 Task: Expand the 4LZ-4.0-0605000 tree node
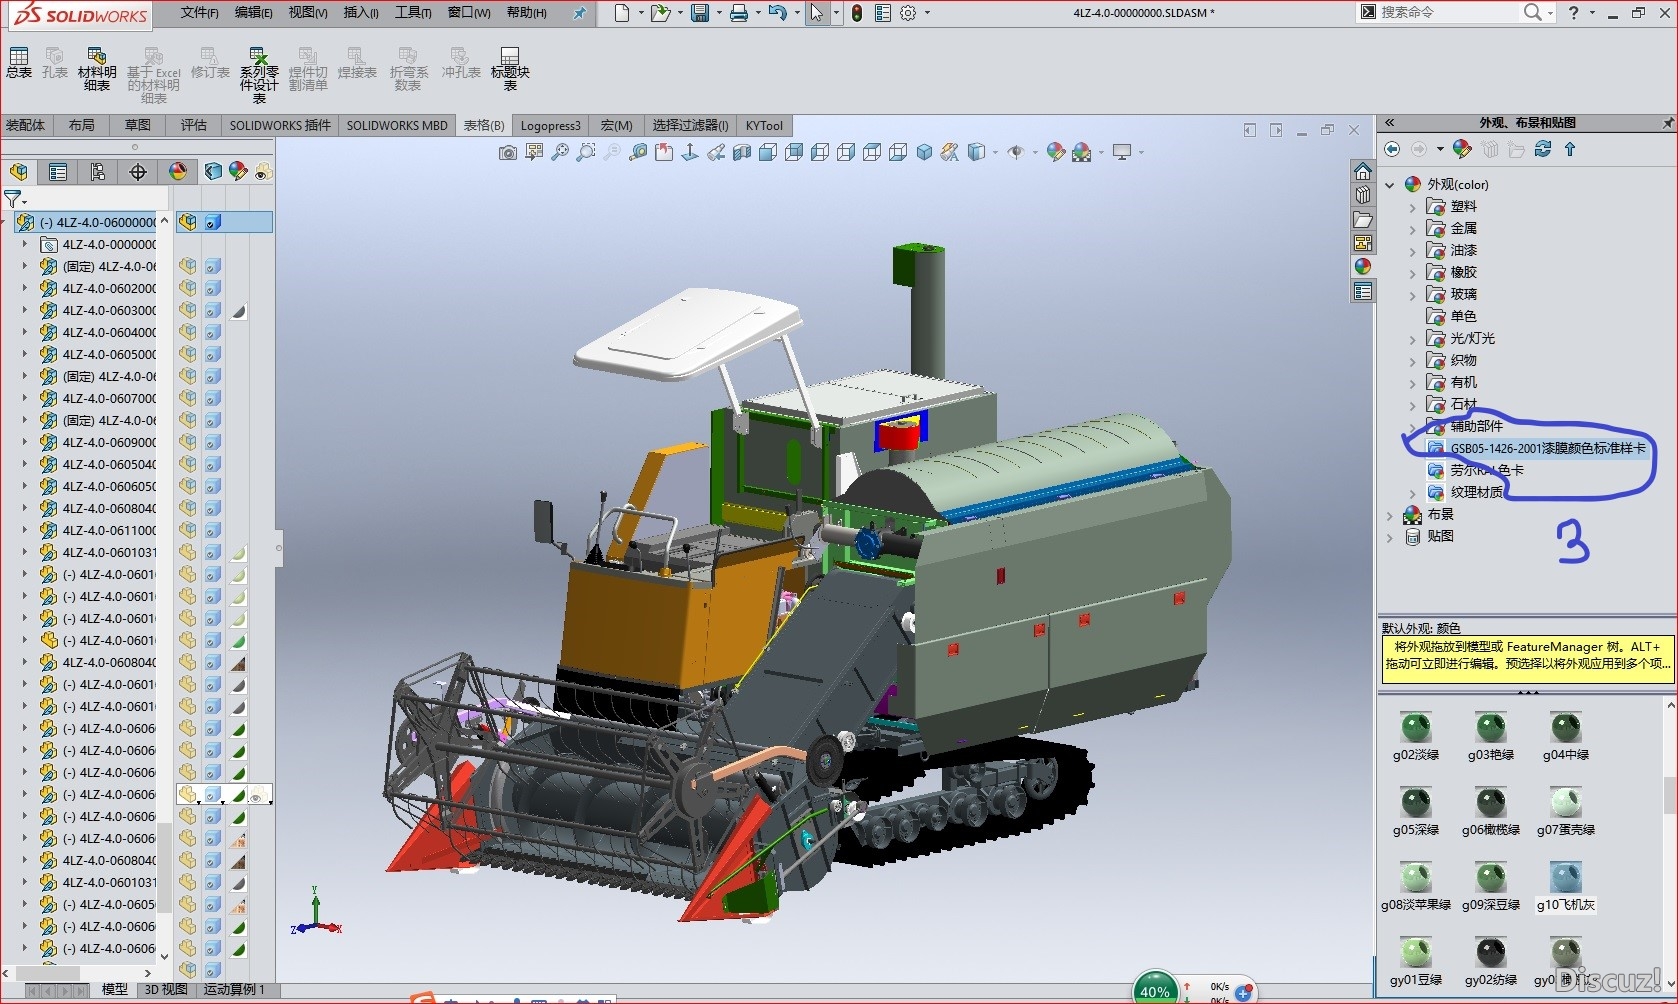tap(25, 354)
